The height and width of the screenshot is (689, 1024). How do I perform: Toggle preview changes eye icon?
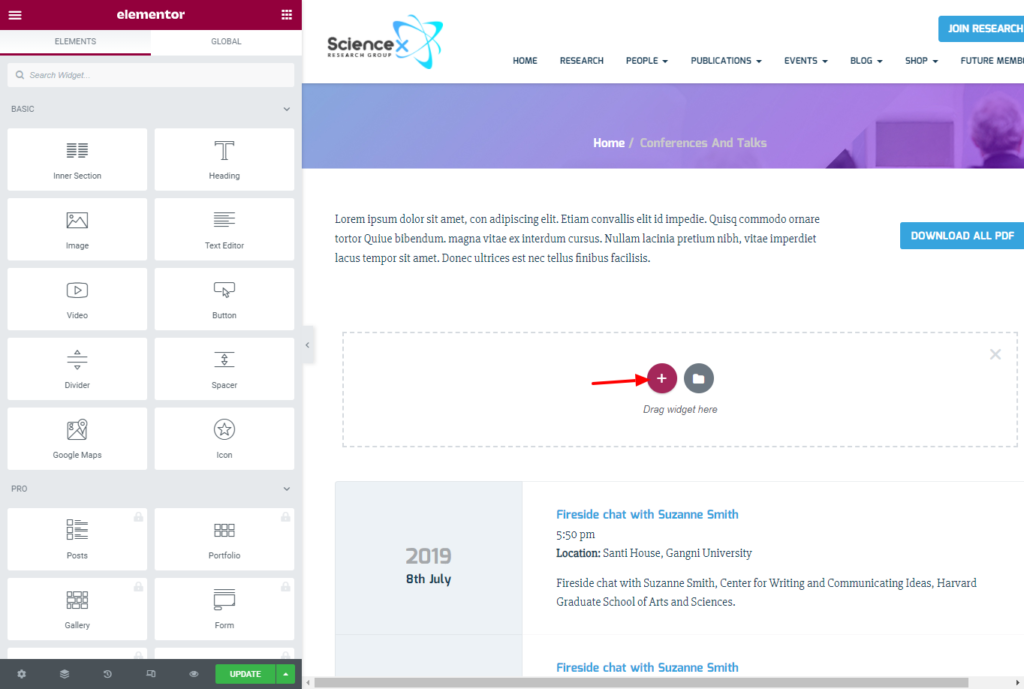pyautogui.click(x=194, y=674)
